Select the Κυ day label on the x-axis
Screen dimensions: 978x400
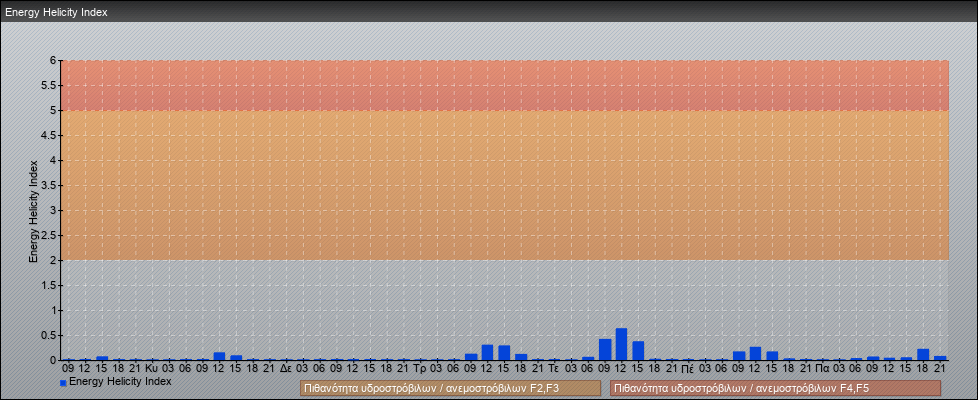tap(151, 369)
